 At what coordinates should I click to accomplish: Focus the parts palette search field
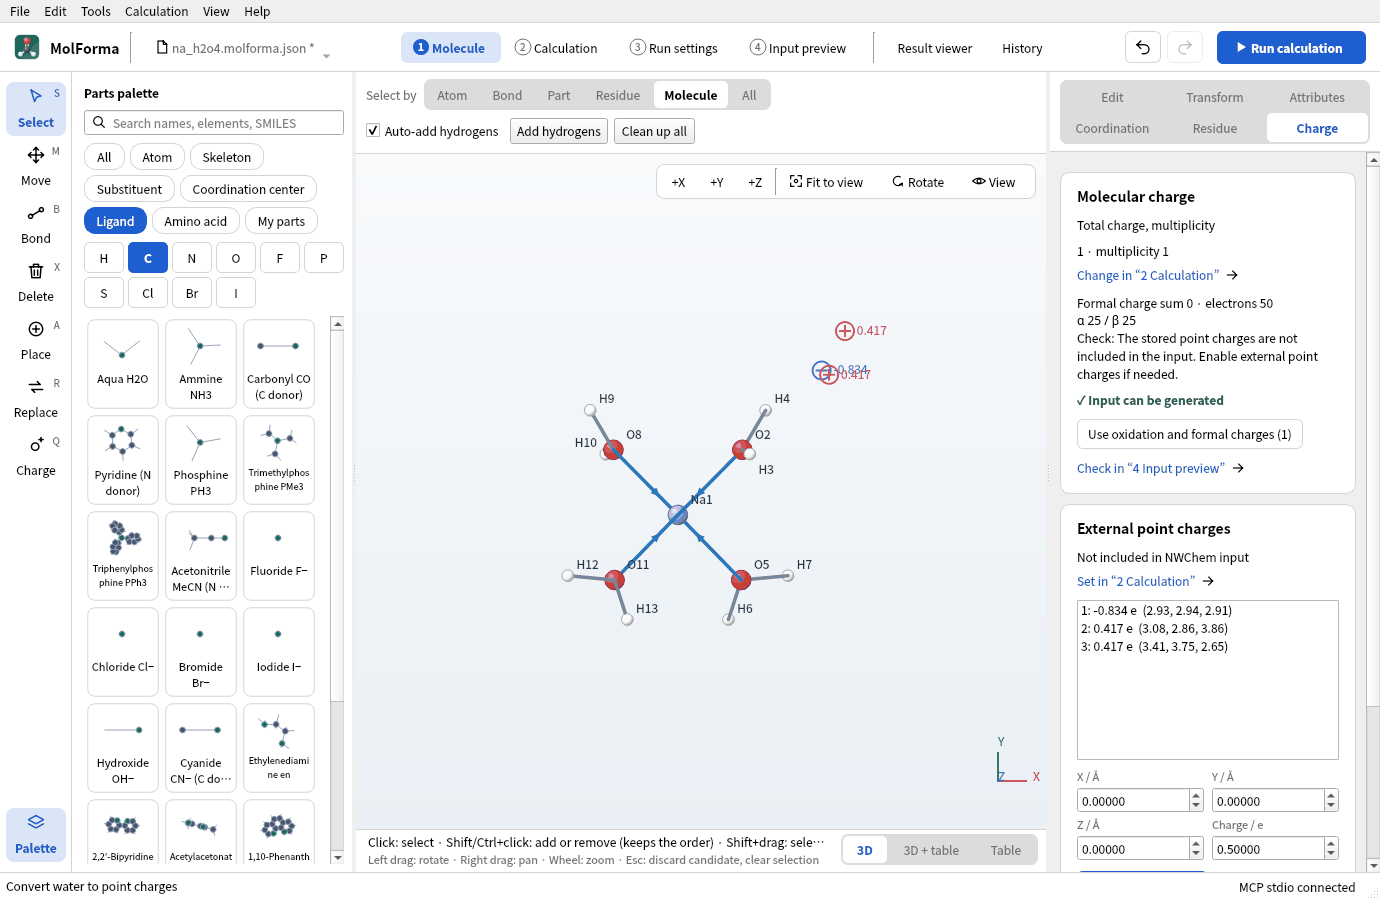(214, 123)
